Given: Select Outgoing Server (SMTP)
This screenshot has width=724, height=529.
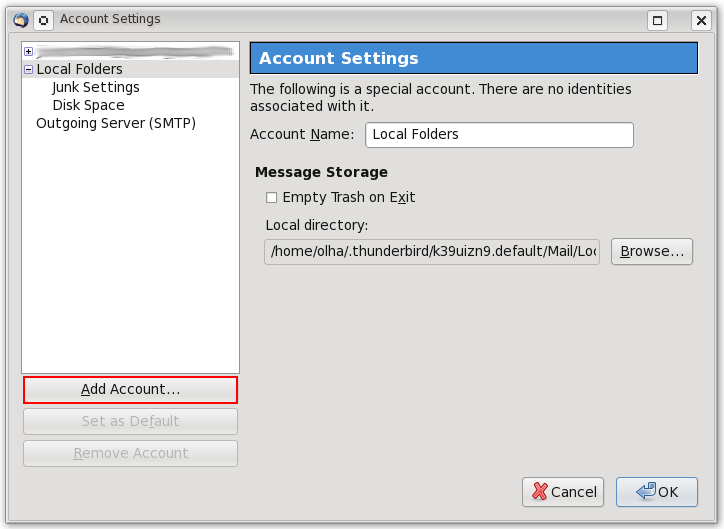Looking at the screenshot, I should pyautogui.click(x=116, y=123).
